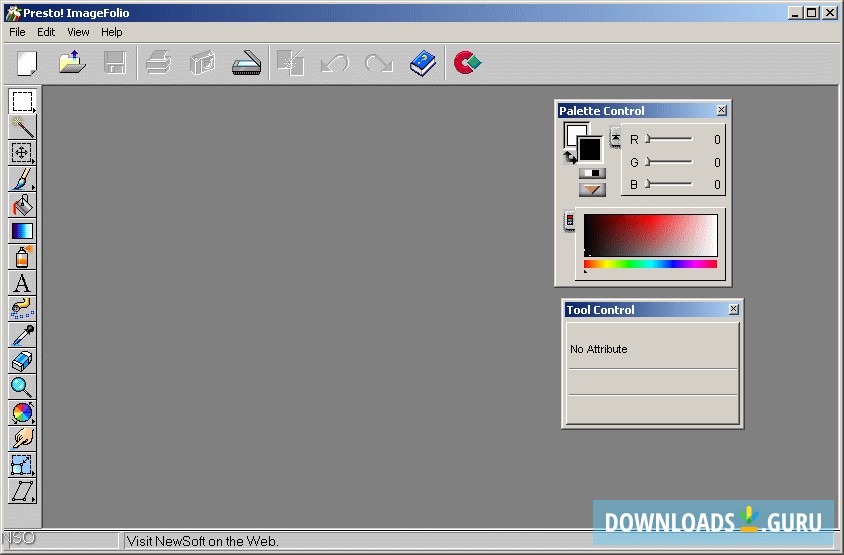Close the Tool Control panel
This screenshot has height=555, width=844.
(x=734, y=309)
